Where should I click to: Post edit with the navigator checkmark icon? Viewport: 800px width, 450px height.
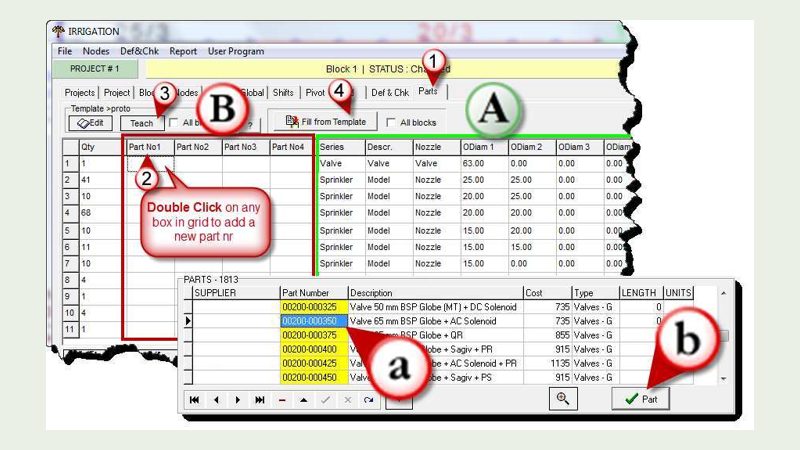coord(326,400)
